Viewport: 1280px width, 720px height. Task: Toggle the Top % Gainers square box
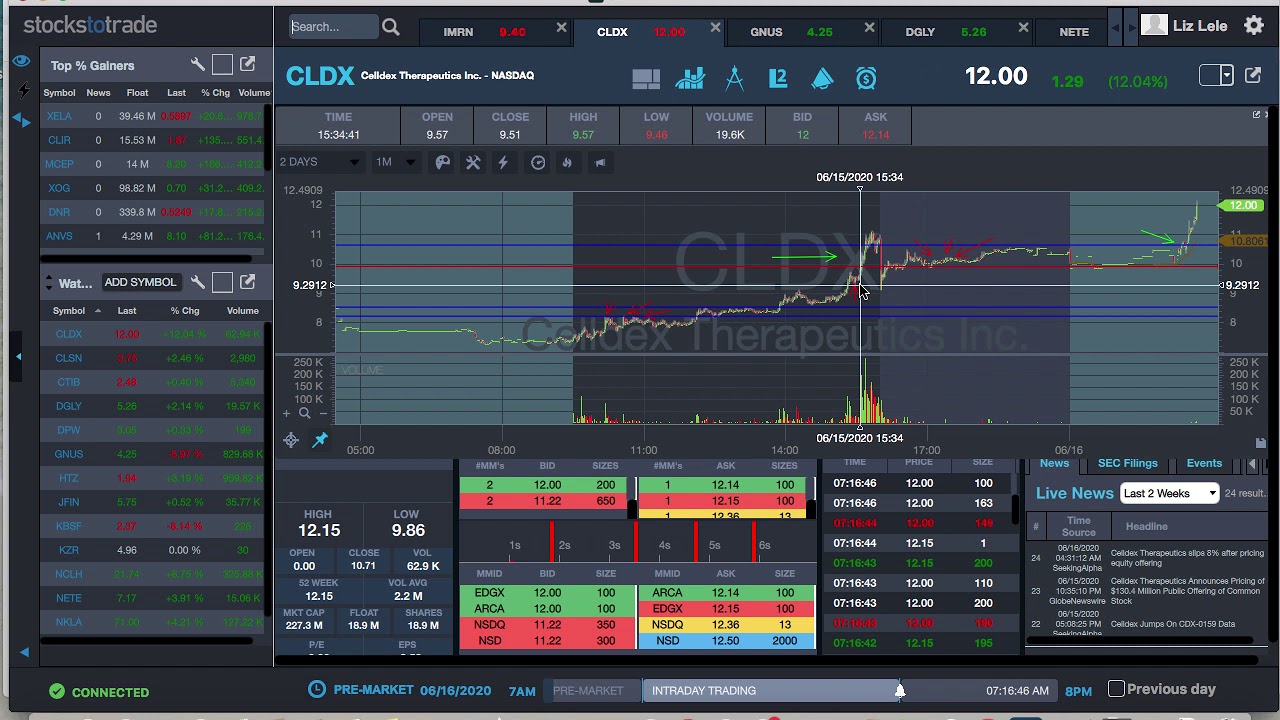click(x=222, y=65)
